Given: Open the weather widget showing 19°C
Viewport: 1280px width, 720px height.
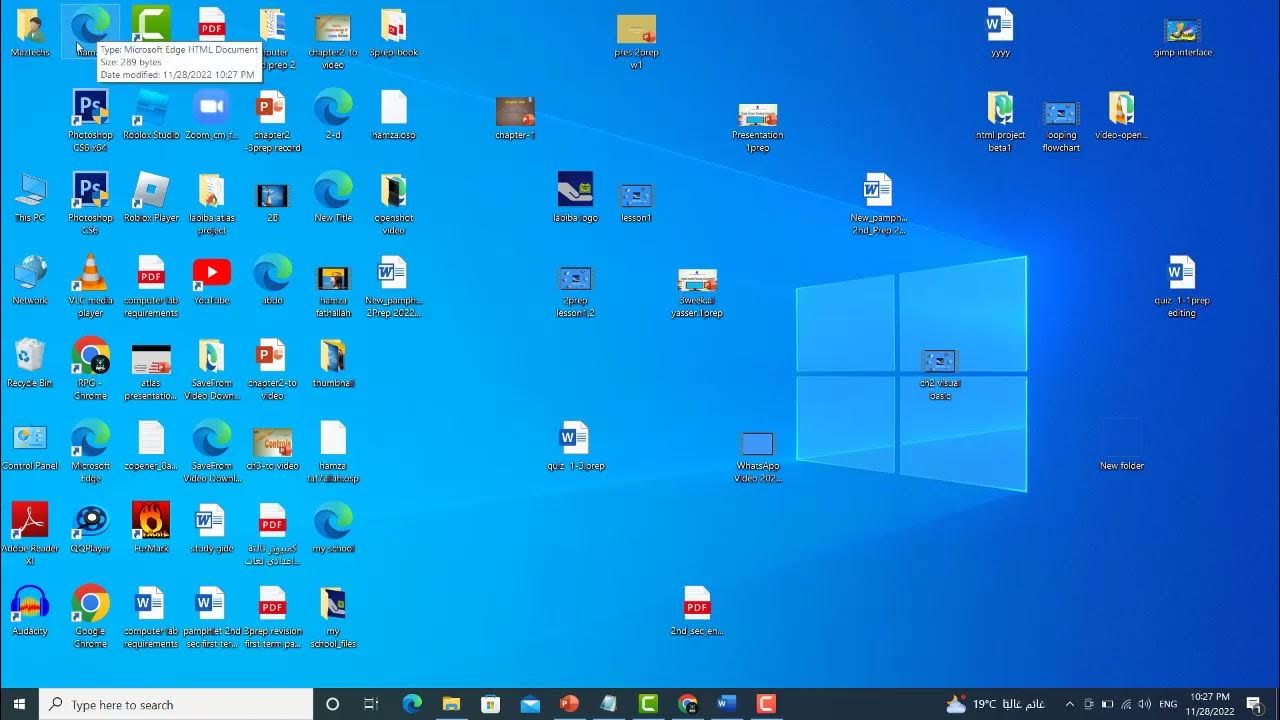Looking at the screenshot, I should (x=995, y=704).
